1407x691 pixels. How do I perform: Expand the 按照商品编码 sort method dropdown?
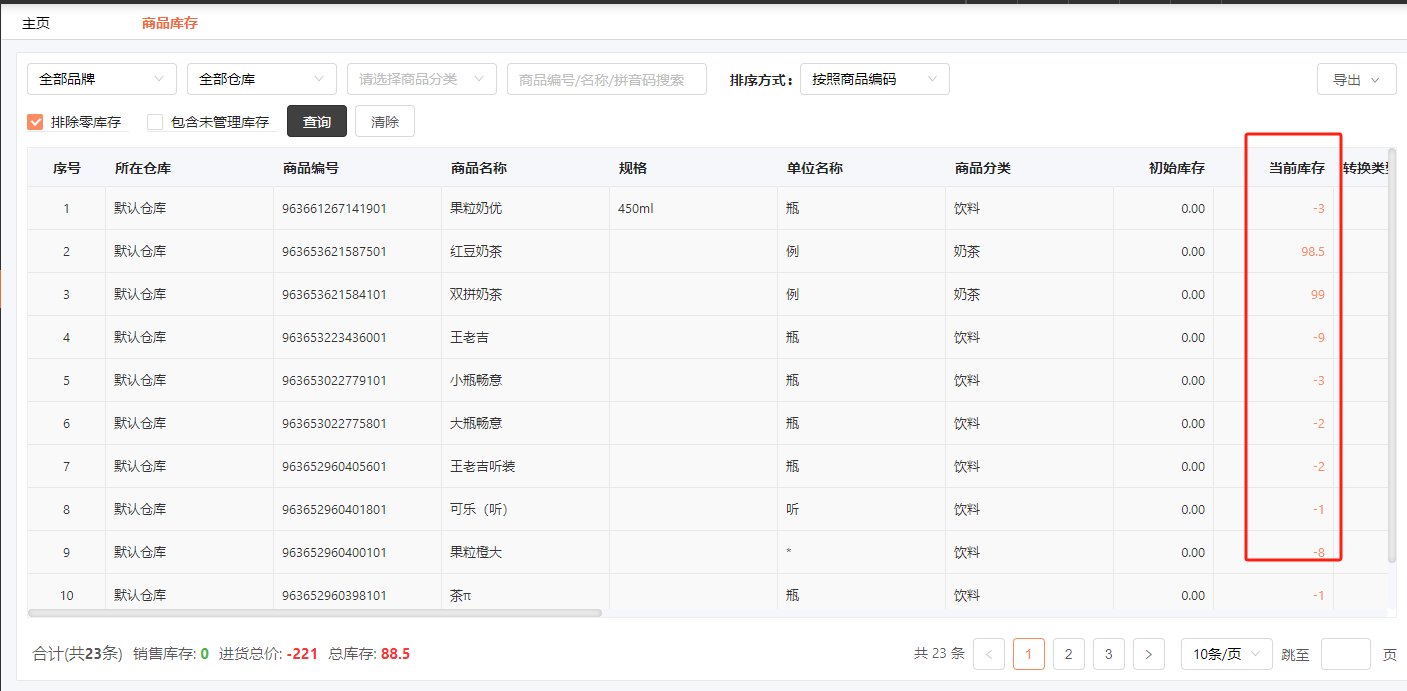[x=874, y=79]
